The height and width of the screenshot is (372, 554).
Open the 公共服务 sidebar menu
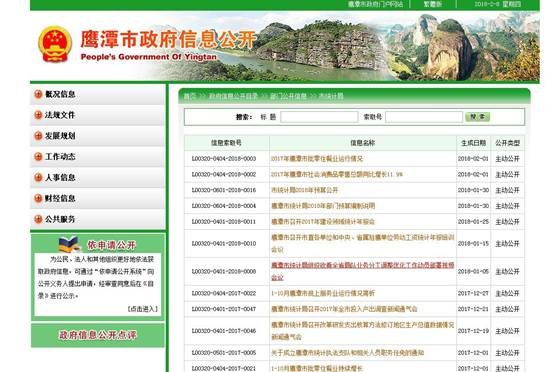tap(60, 219)
